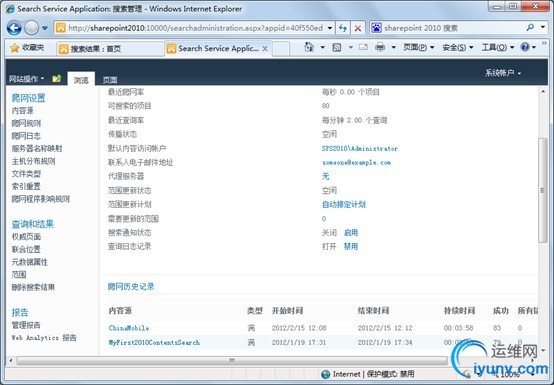Expand the Help dropdown arrow
Image resolution: width=554 pixels, height=385 pixels.
point(534,47)
